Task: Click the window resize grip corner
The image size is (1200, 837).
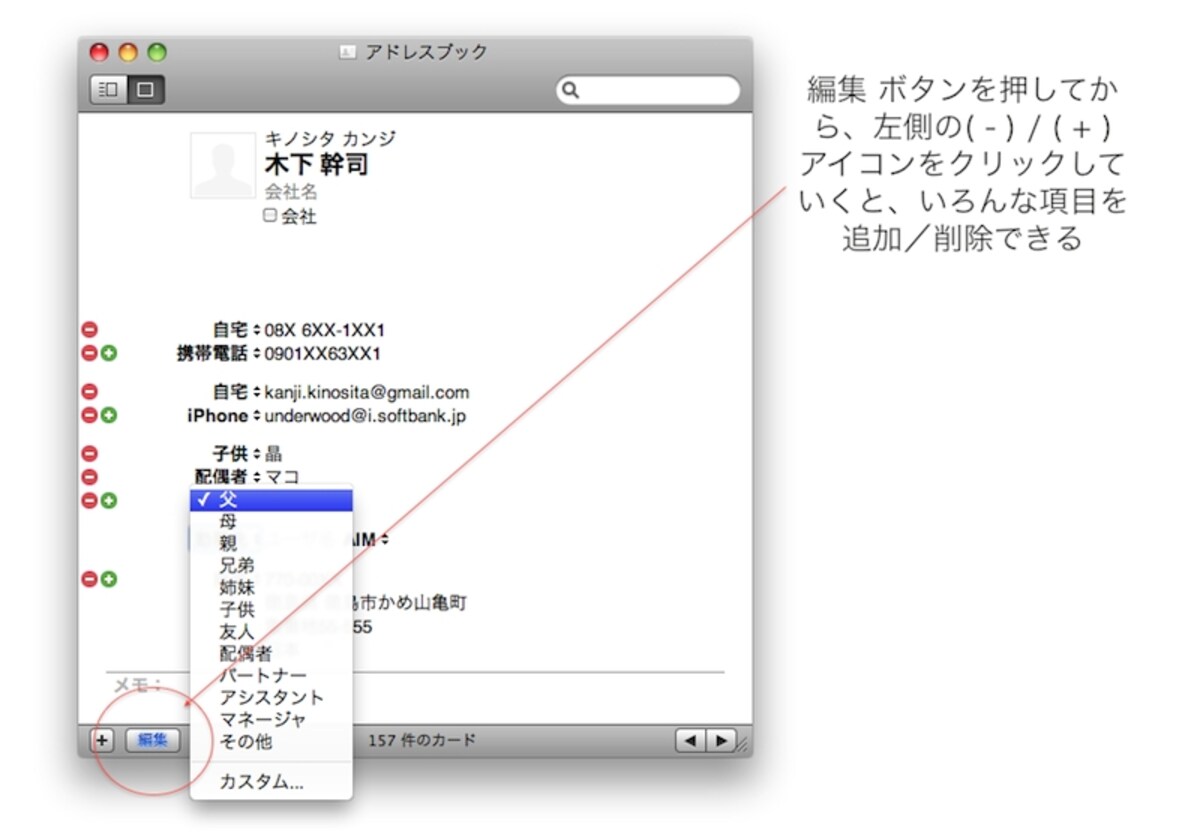Action: point(744,745)
